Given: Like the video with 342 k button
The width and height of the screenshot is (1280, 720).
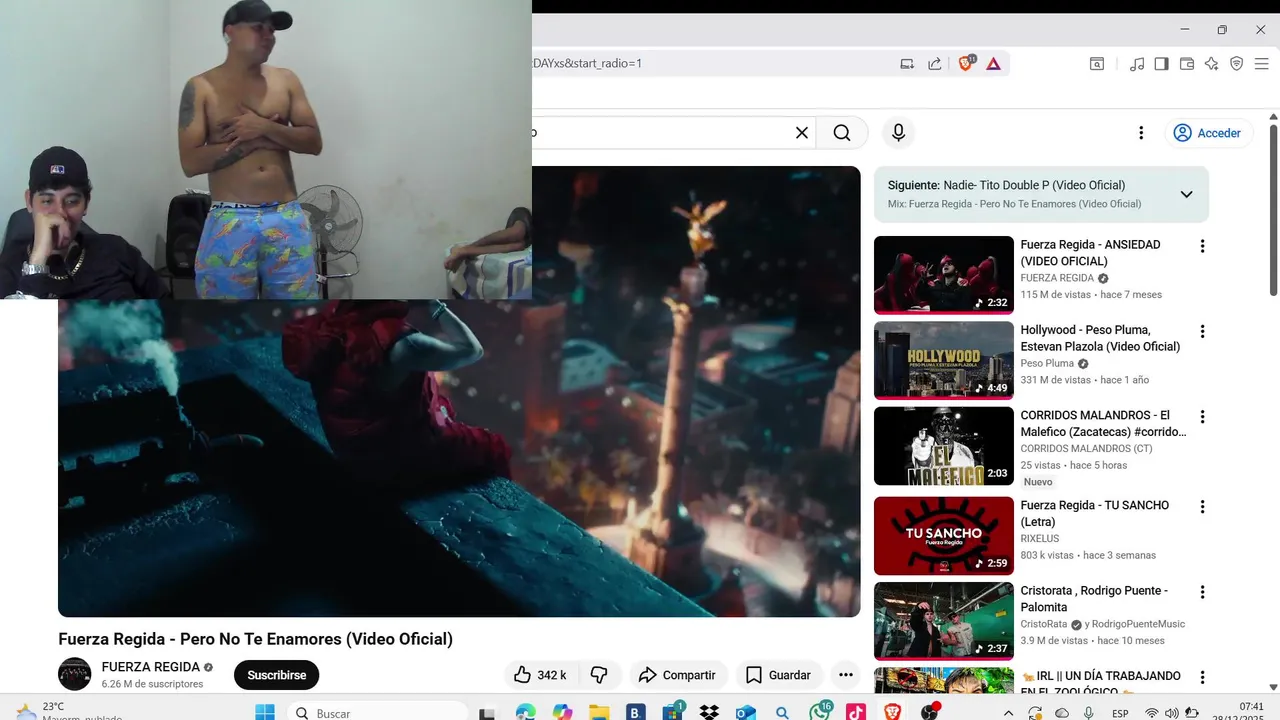Looking at the screenshot, I should click(x=541, y=675).
